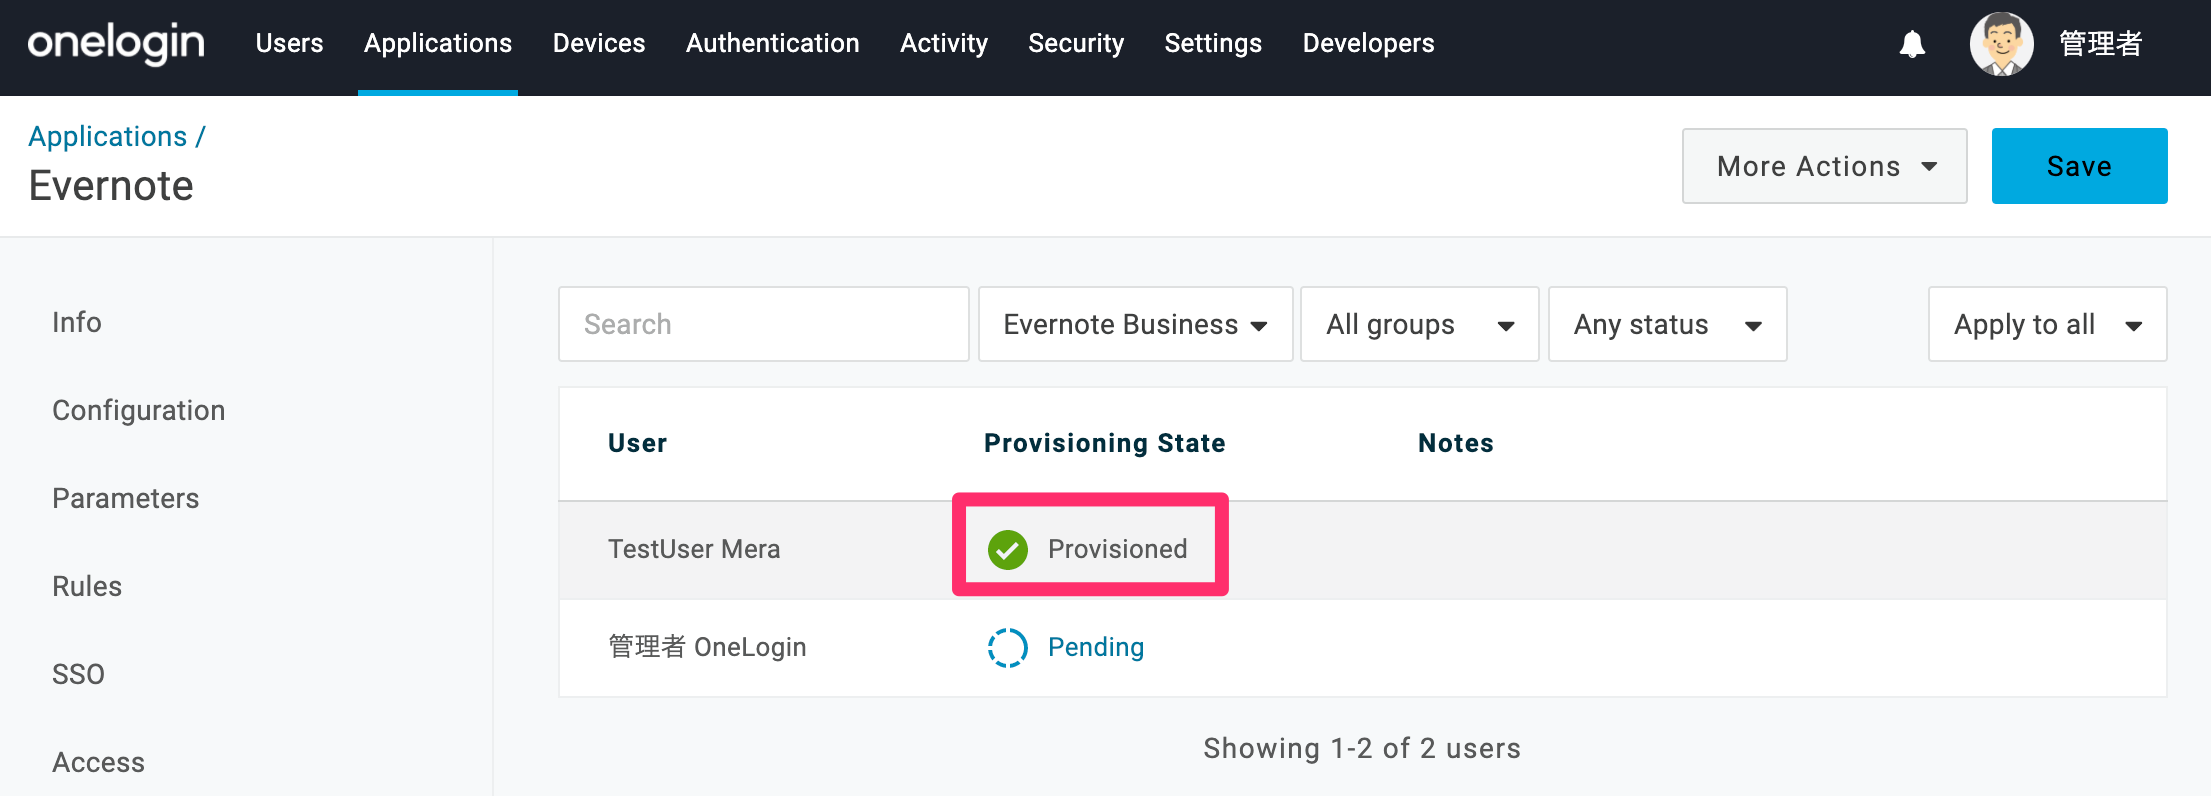Click the User column header

(637, 443)
